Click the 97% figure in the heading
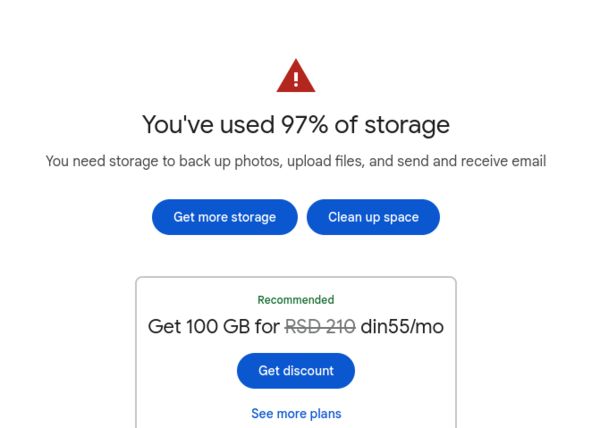Screen dimensions: 600x428 point(304,125)
